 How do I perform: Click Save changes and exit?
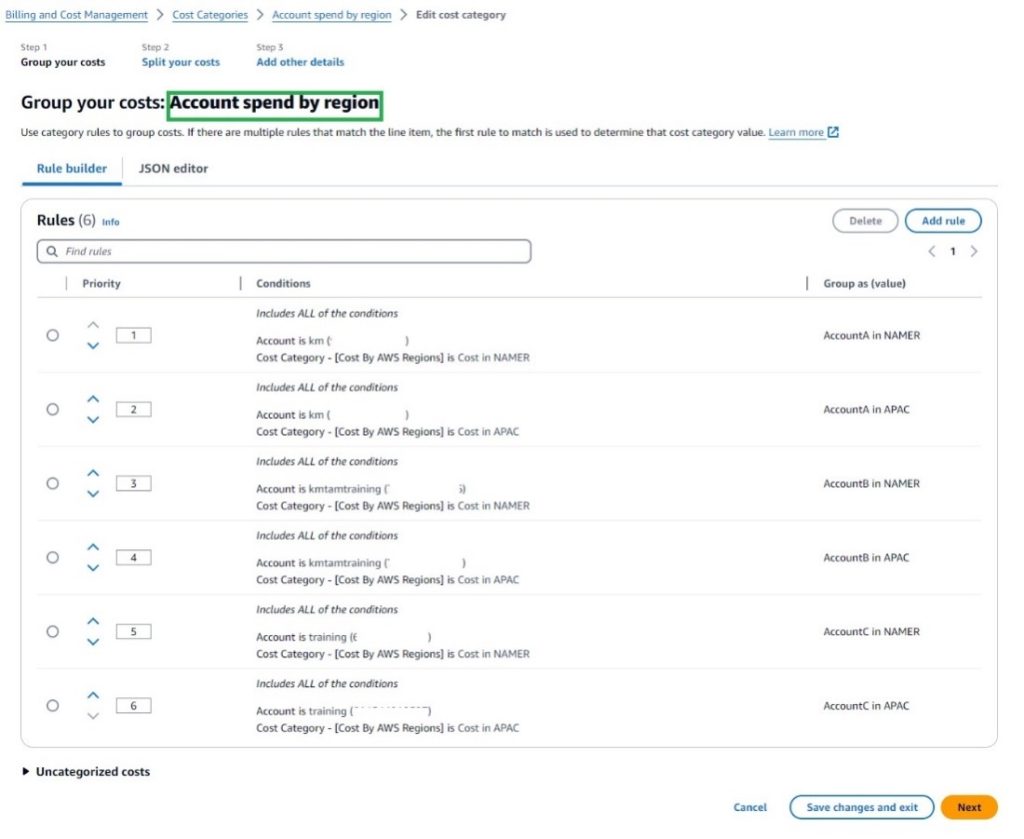(x=861, y=807)
